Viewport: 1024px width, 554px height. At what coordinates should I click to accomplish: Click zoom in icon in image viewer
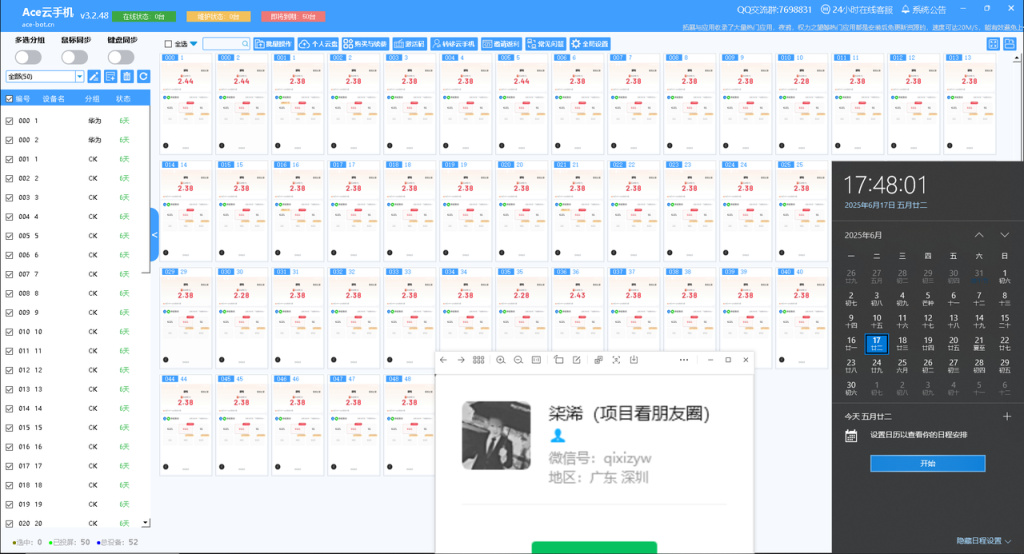pos(500,360)
